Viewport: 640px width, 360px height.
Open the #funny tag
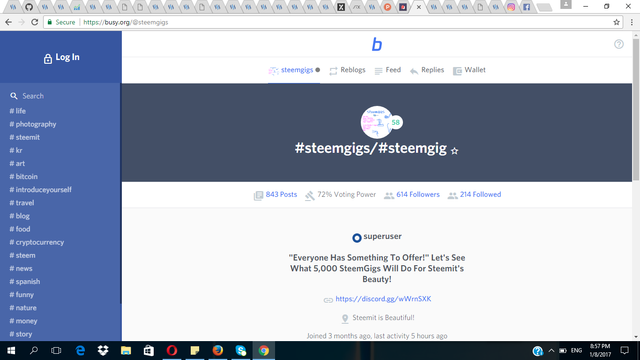click(22, 294)
